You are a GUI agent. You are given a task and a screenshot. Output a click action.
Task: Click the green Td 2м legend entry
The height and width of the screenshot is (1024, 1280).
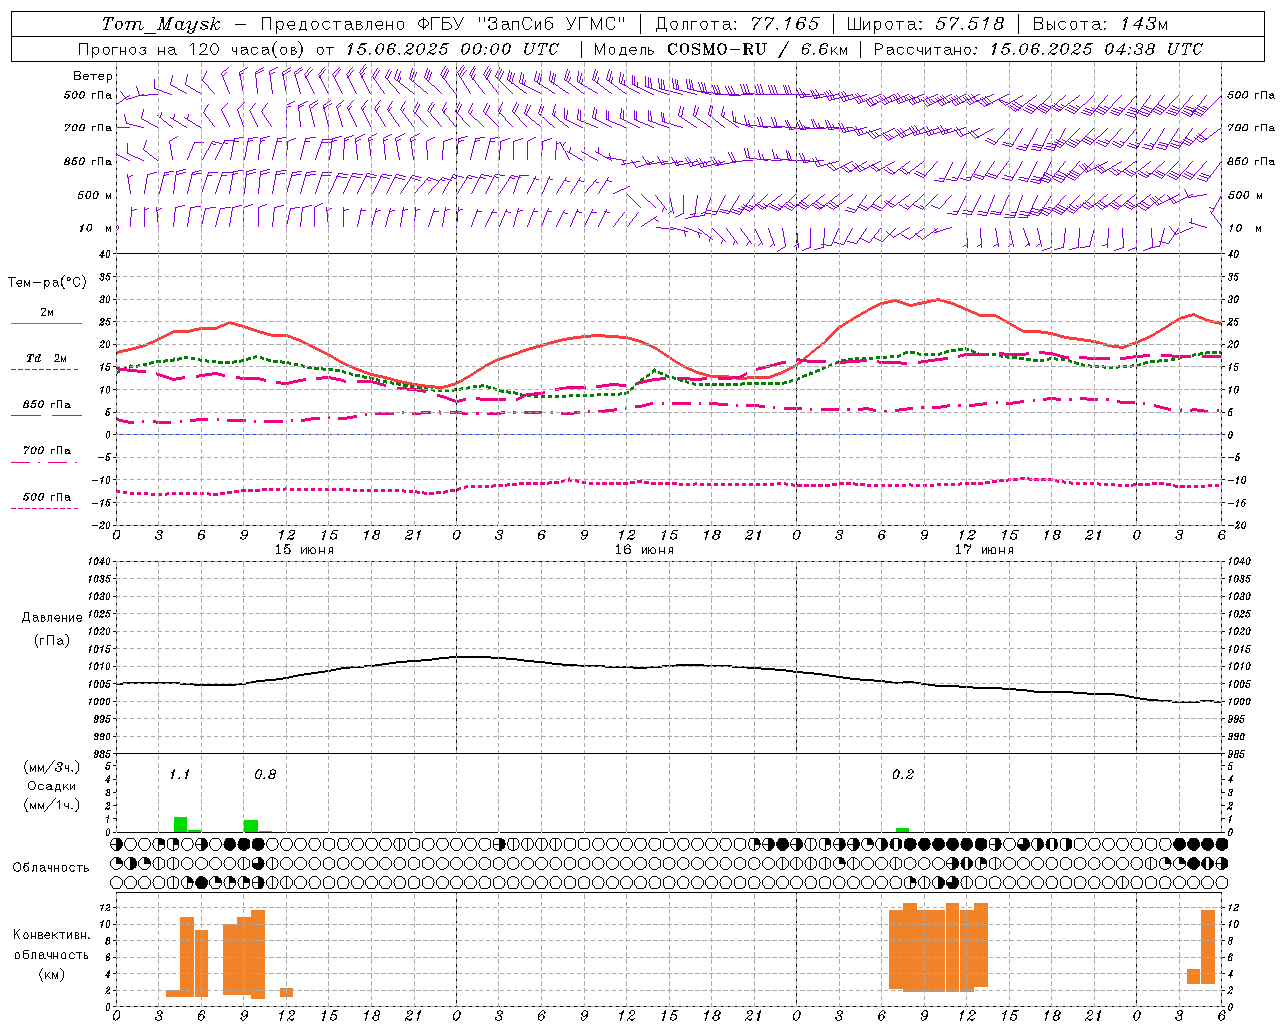point(47,362)
